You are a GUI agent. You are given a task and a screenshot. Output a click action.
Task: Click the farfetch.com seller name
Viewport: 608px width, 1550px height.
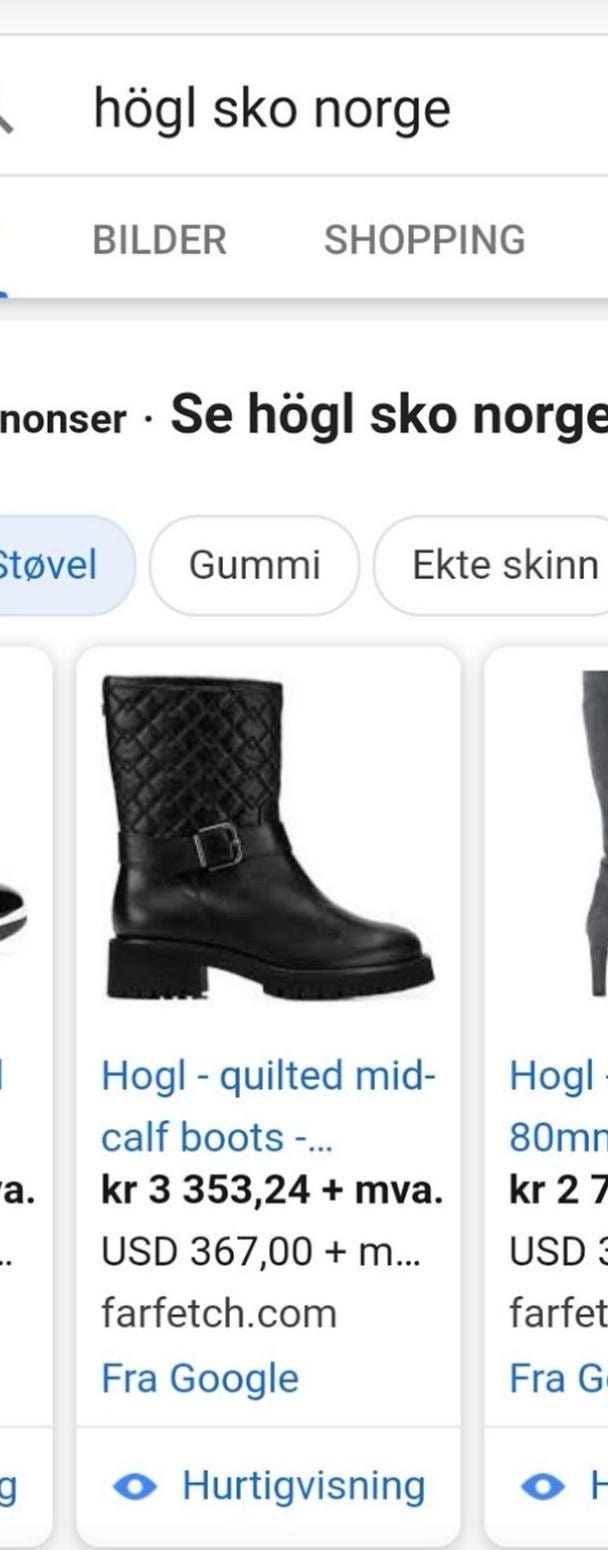click(x=218, y=1314)
